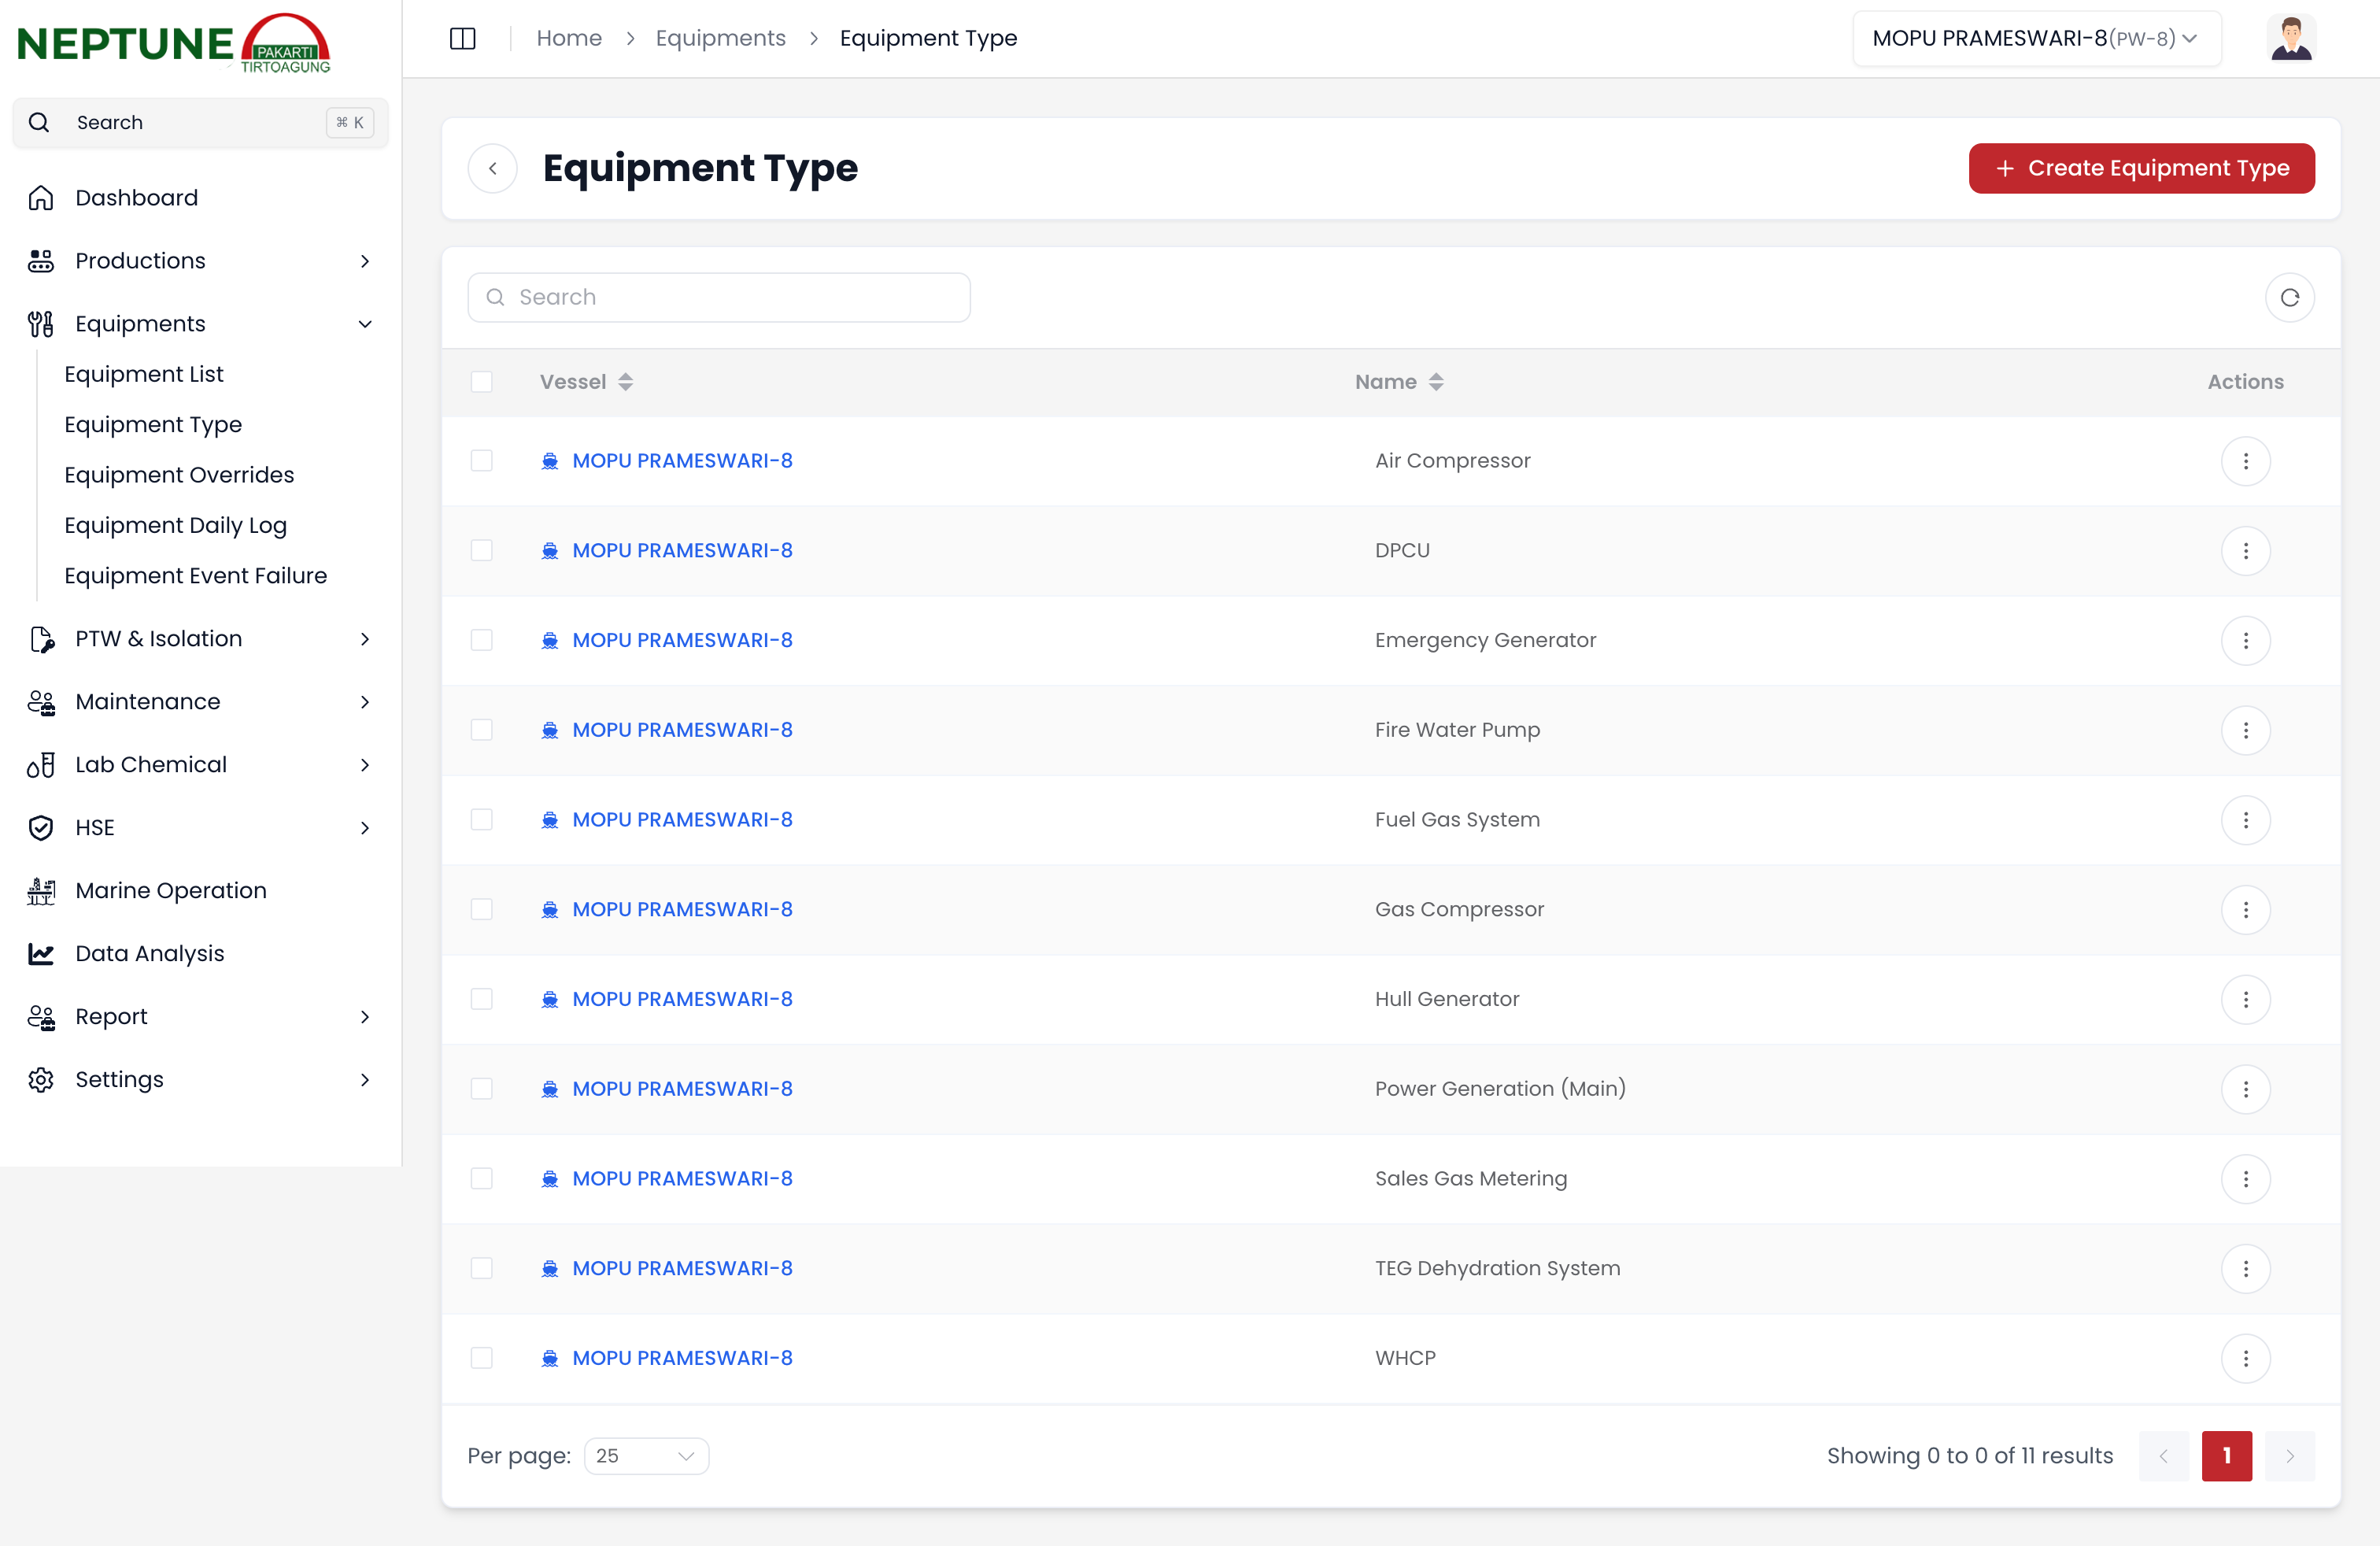
Task: Click the Dashboard home icon in sidebar
Action: 41,198
